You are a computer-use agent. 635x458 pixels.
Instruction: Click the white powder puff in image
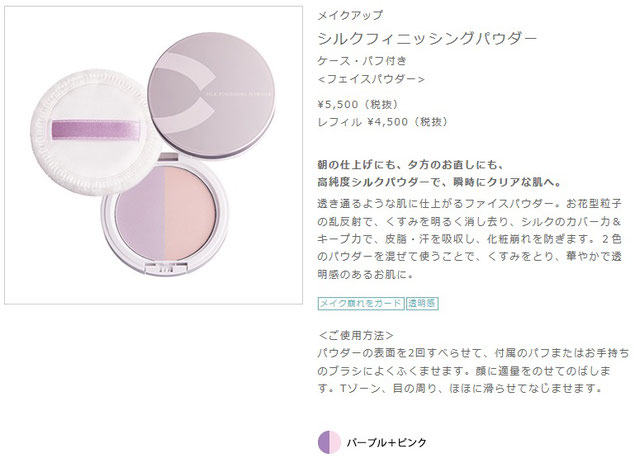click(93, 132)
